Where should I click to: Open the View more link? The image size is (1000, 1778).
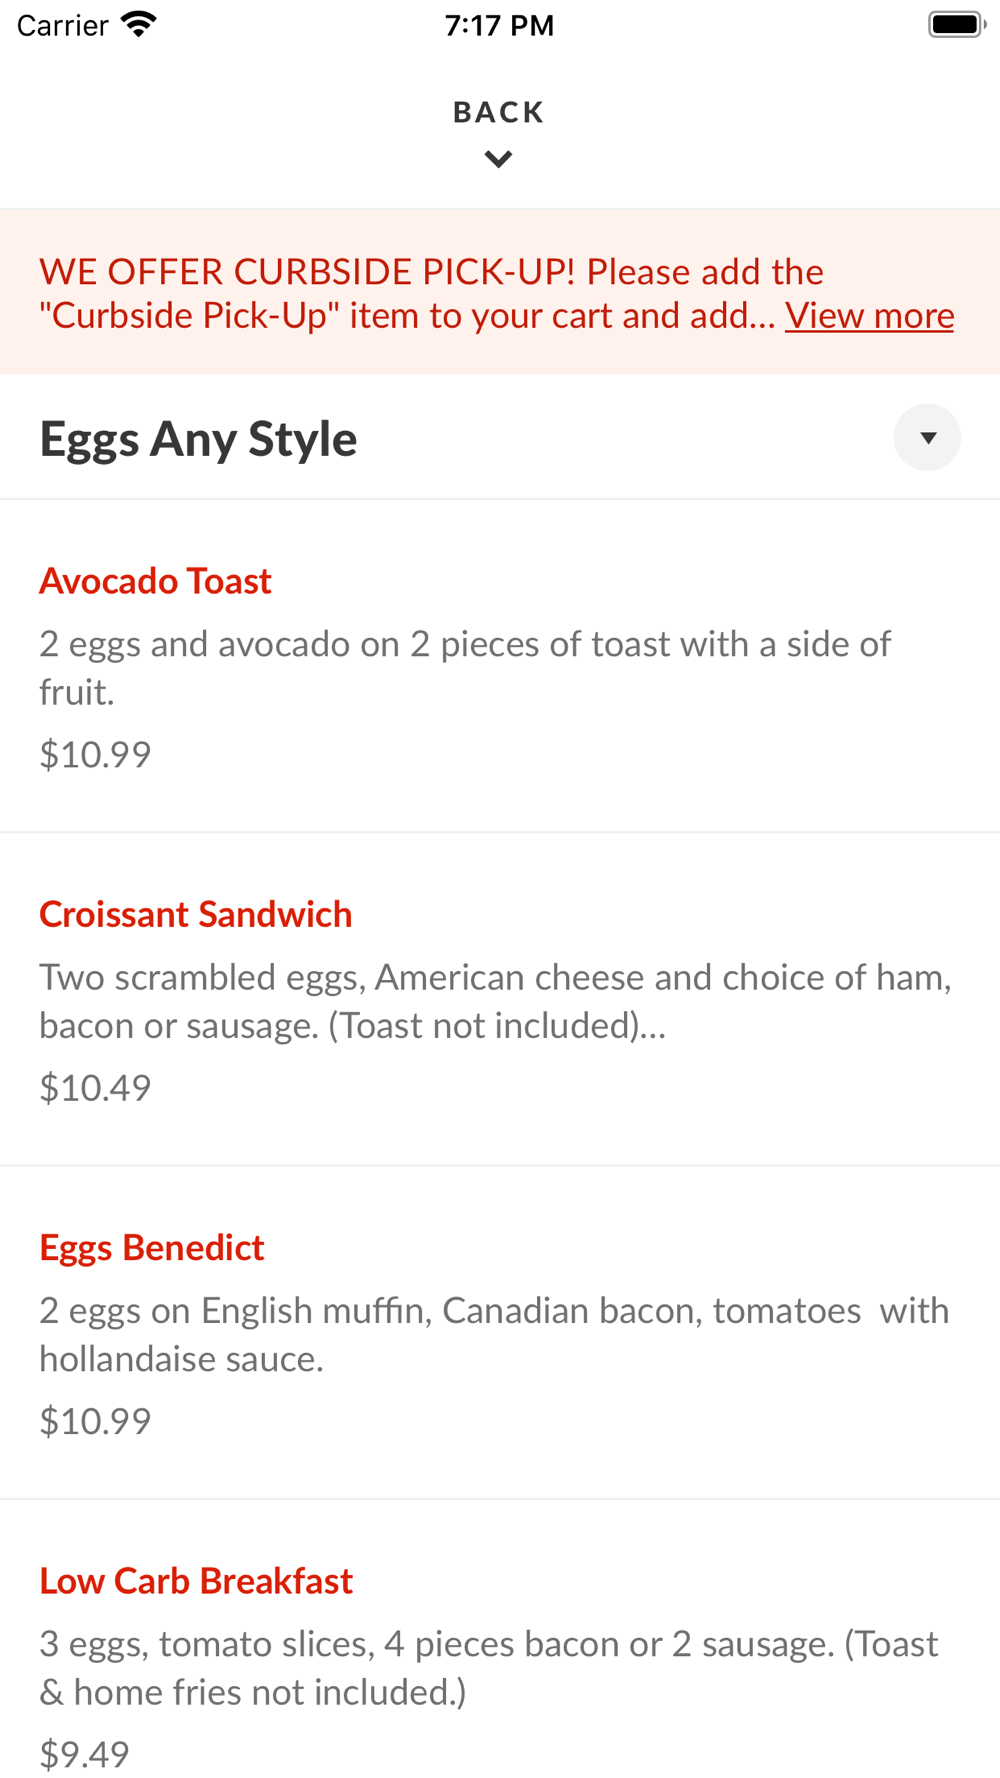869,316
